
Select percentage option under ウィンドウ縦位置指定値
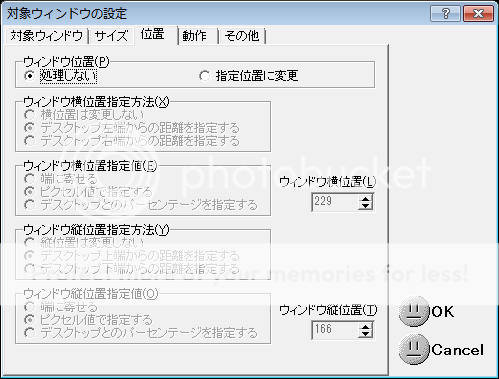(x=141, y=333)
